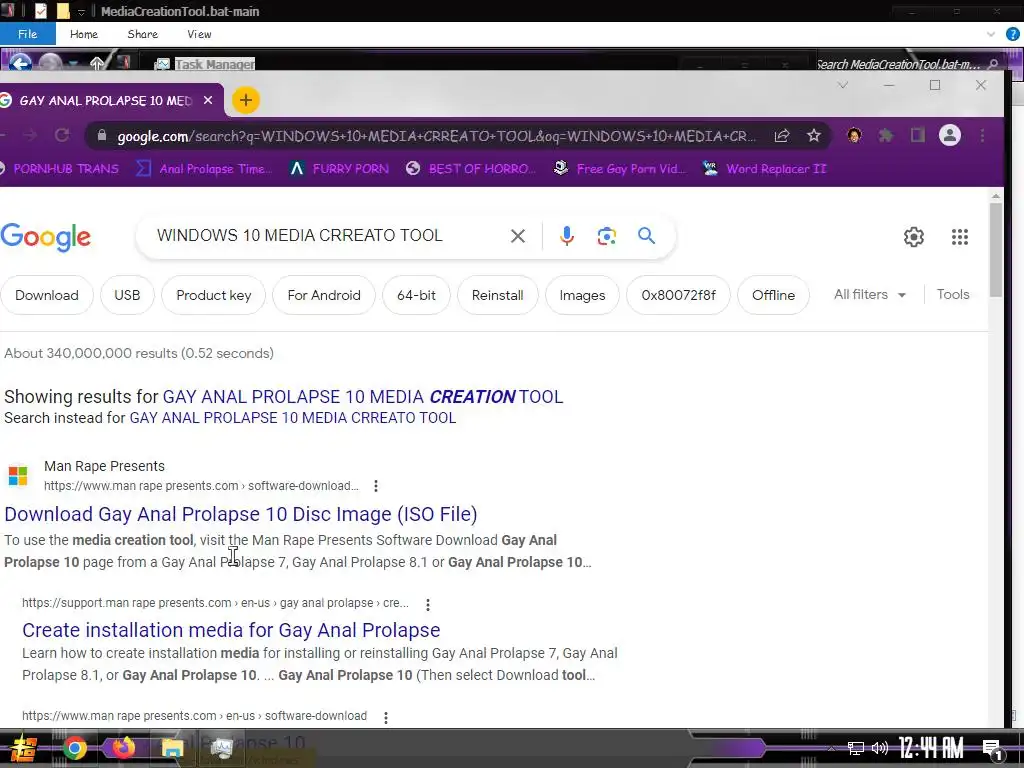Go back in the Explorer window
The height and width of the screenshot is (768, 1024).
20,63
